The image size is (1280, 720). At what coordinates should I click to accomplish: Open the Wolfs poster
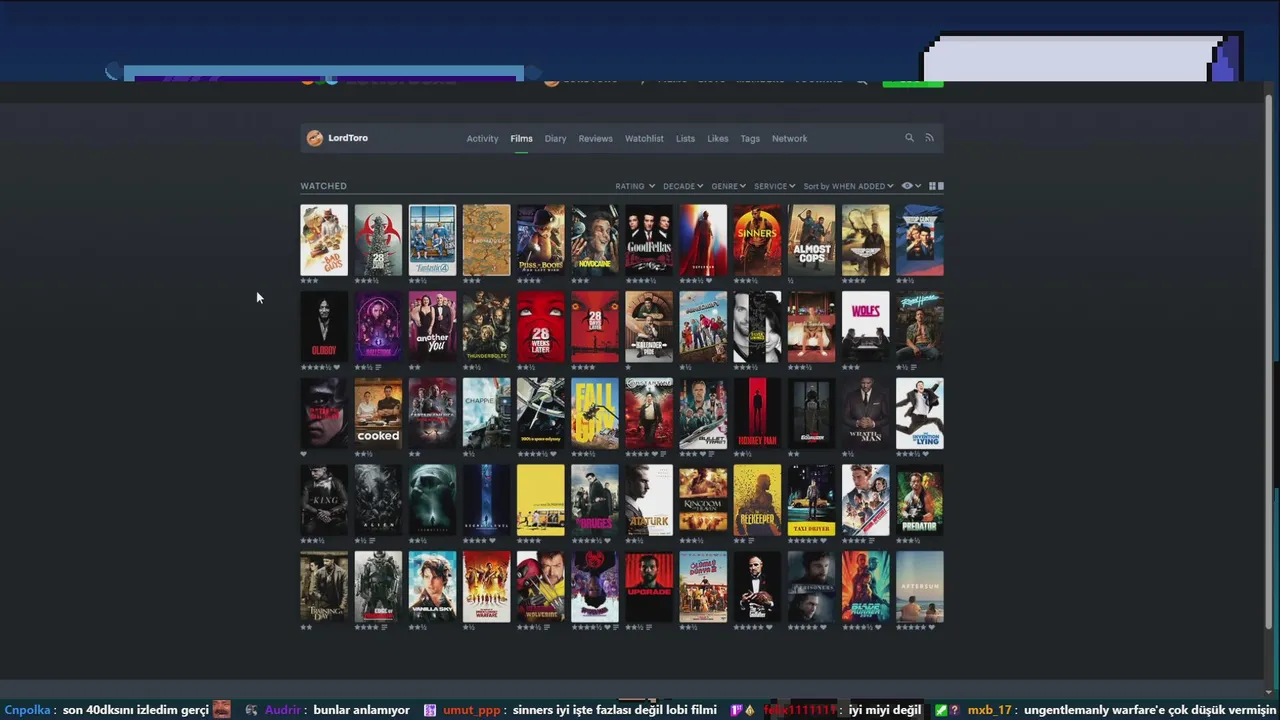click(x=865, y=327)
